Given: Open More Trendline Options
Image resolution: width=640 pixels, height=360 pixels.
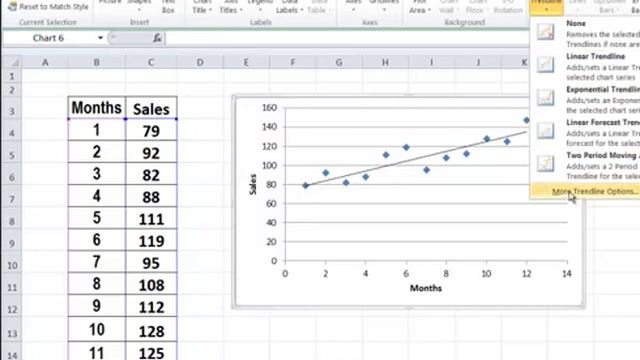Looking at the screenshot, I should click(x=585, y=191).
